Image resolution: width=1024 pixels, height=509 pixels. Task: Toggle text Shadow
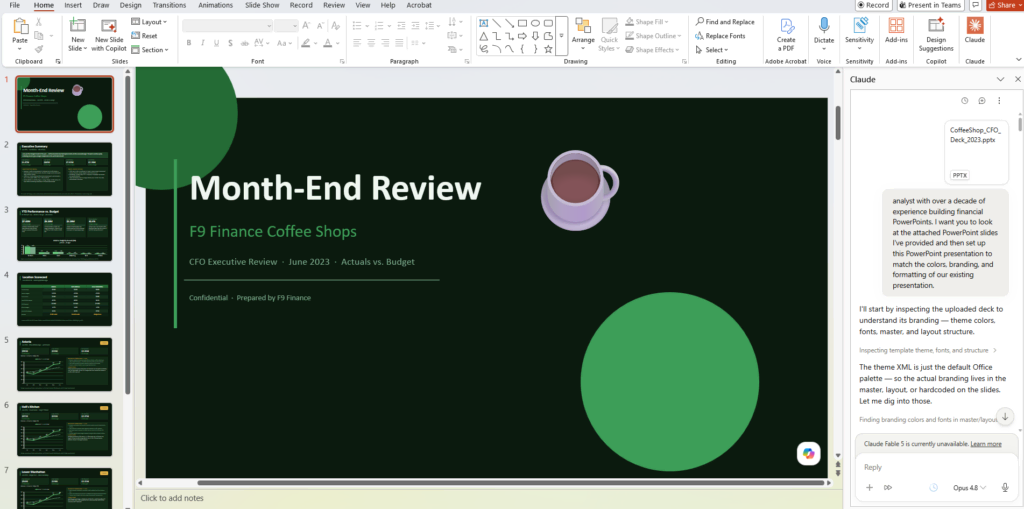click(x=231, y=43)
